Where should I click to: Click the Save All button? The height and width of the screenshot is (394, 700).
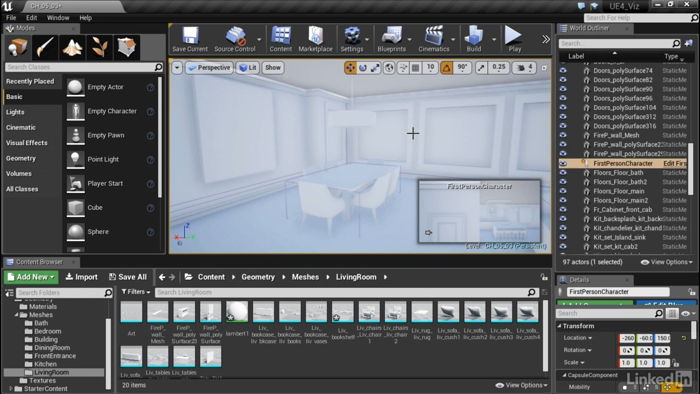(x=128, y=277)
